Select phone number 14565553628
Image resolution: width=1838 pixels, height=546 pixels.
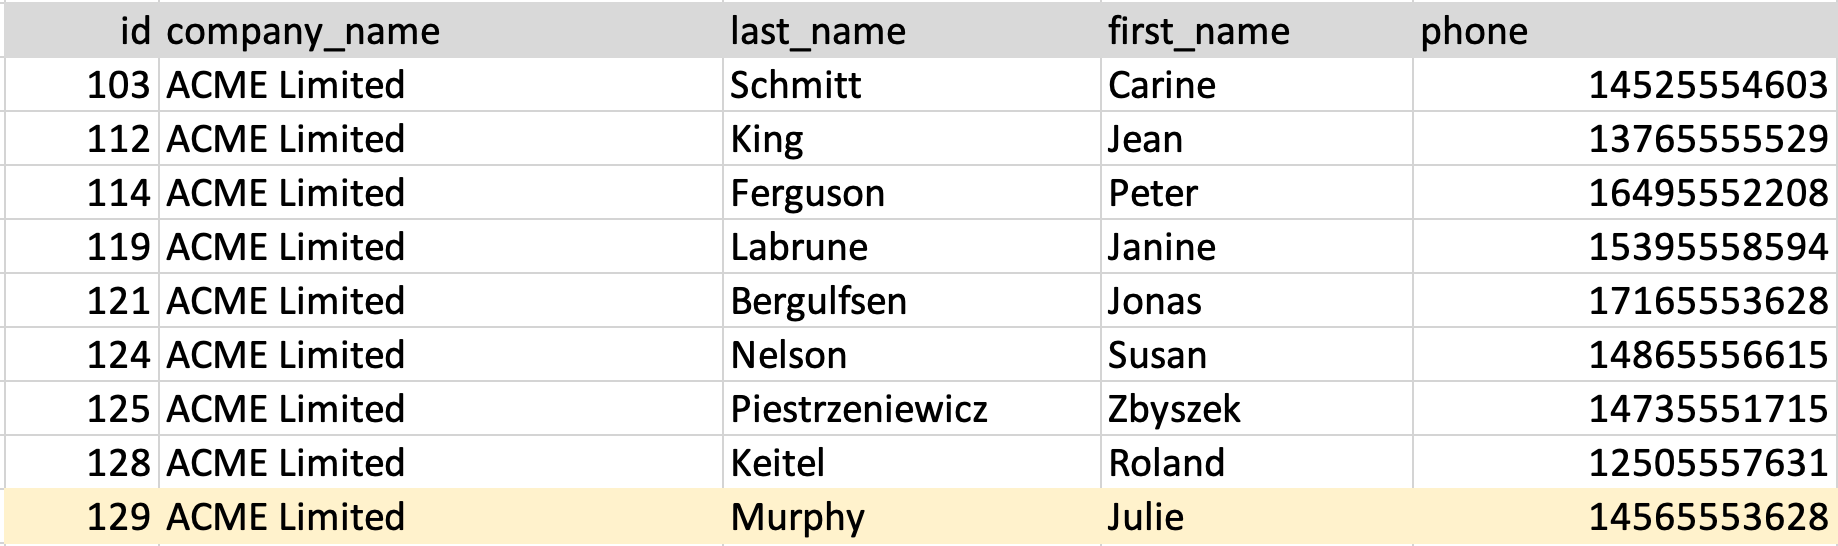pyautogui.click(x=1707, y=517)
